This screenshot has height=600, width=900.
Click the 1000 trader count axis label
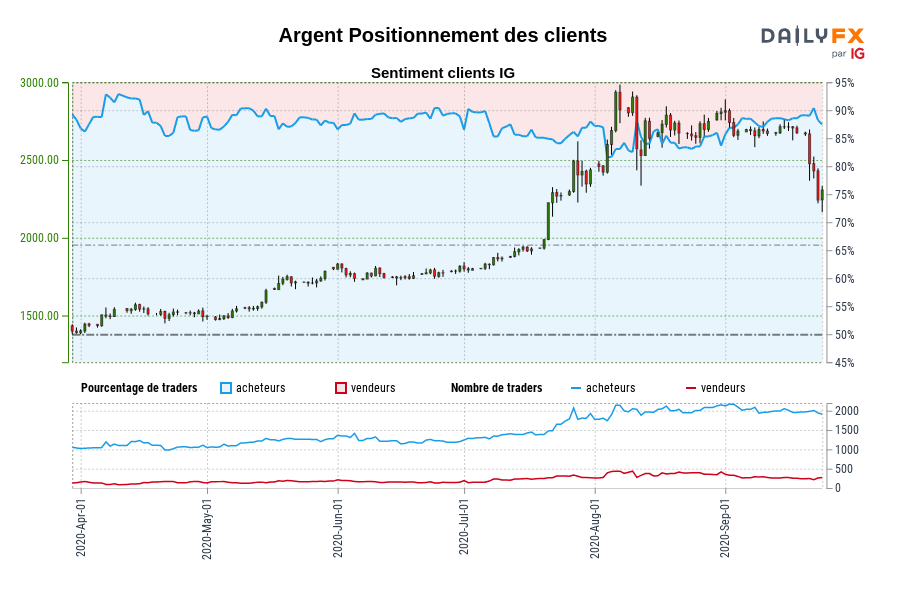[847, 450]
